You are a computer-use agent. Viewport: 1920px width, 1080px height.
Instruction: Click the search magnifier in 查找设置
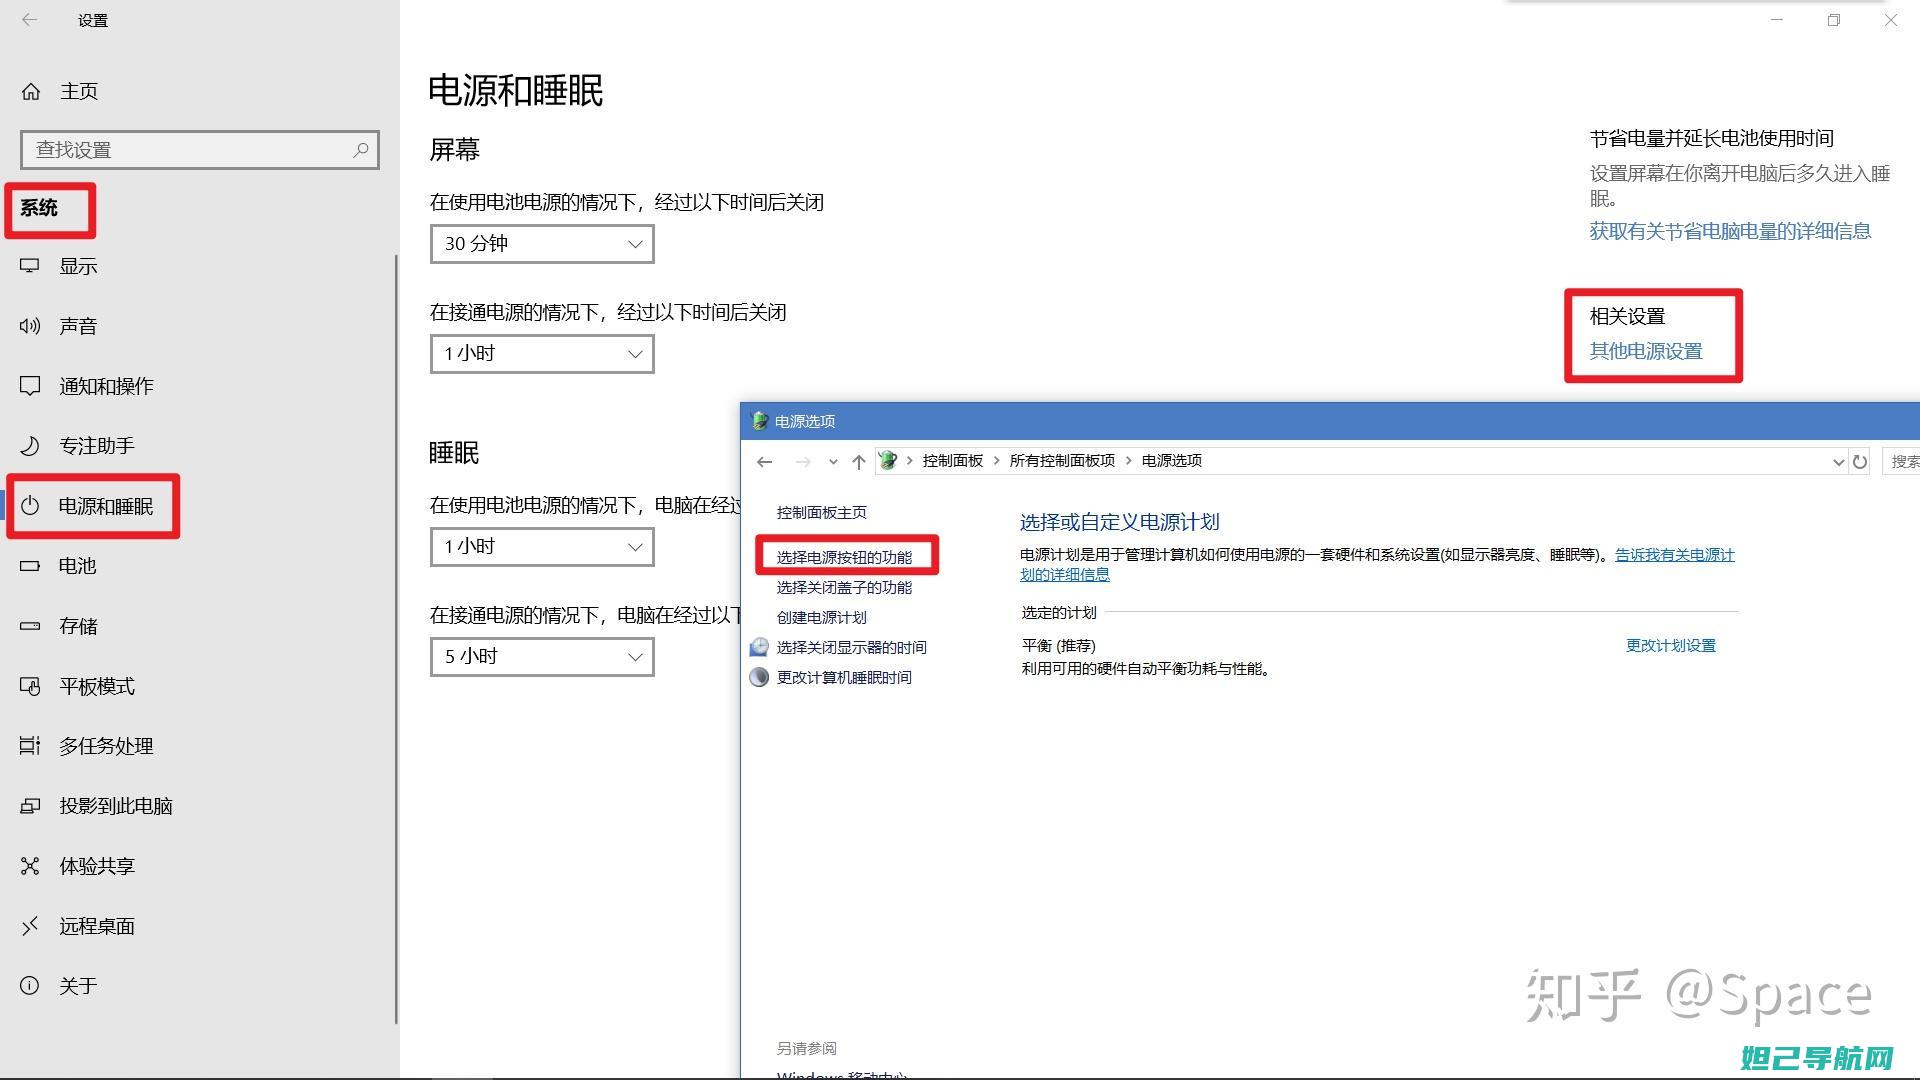361,150
